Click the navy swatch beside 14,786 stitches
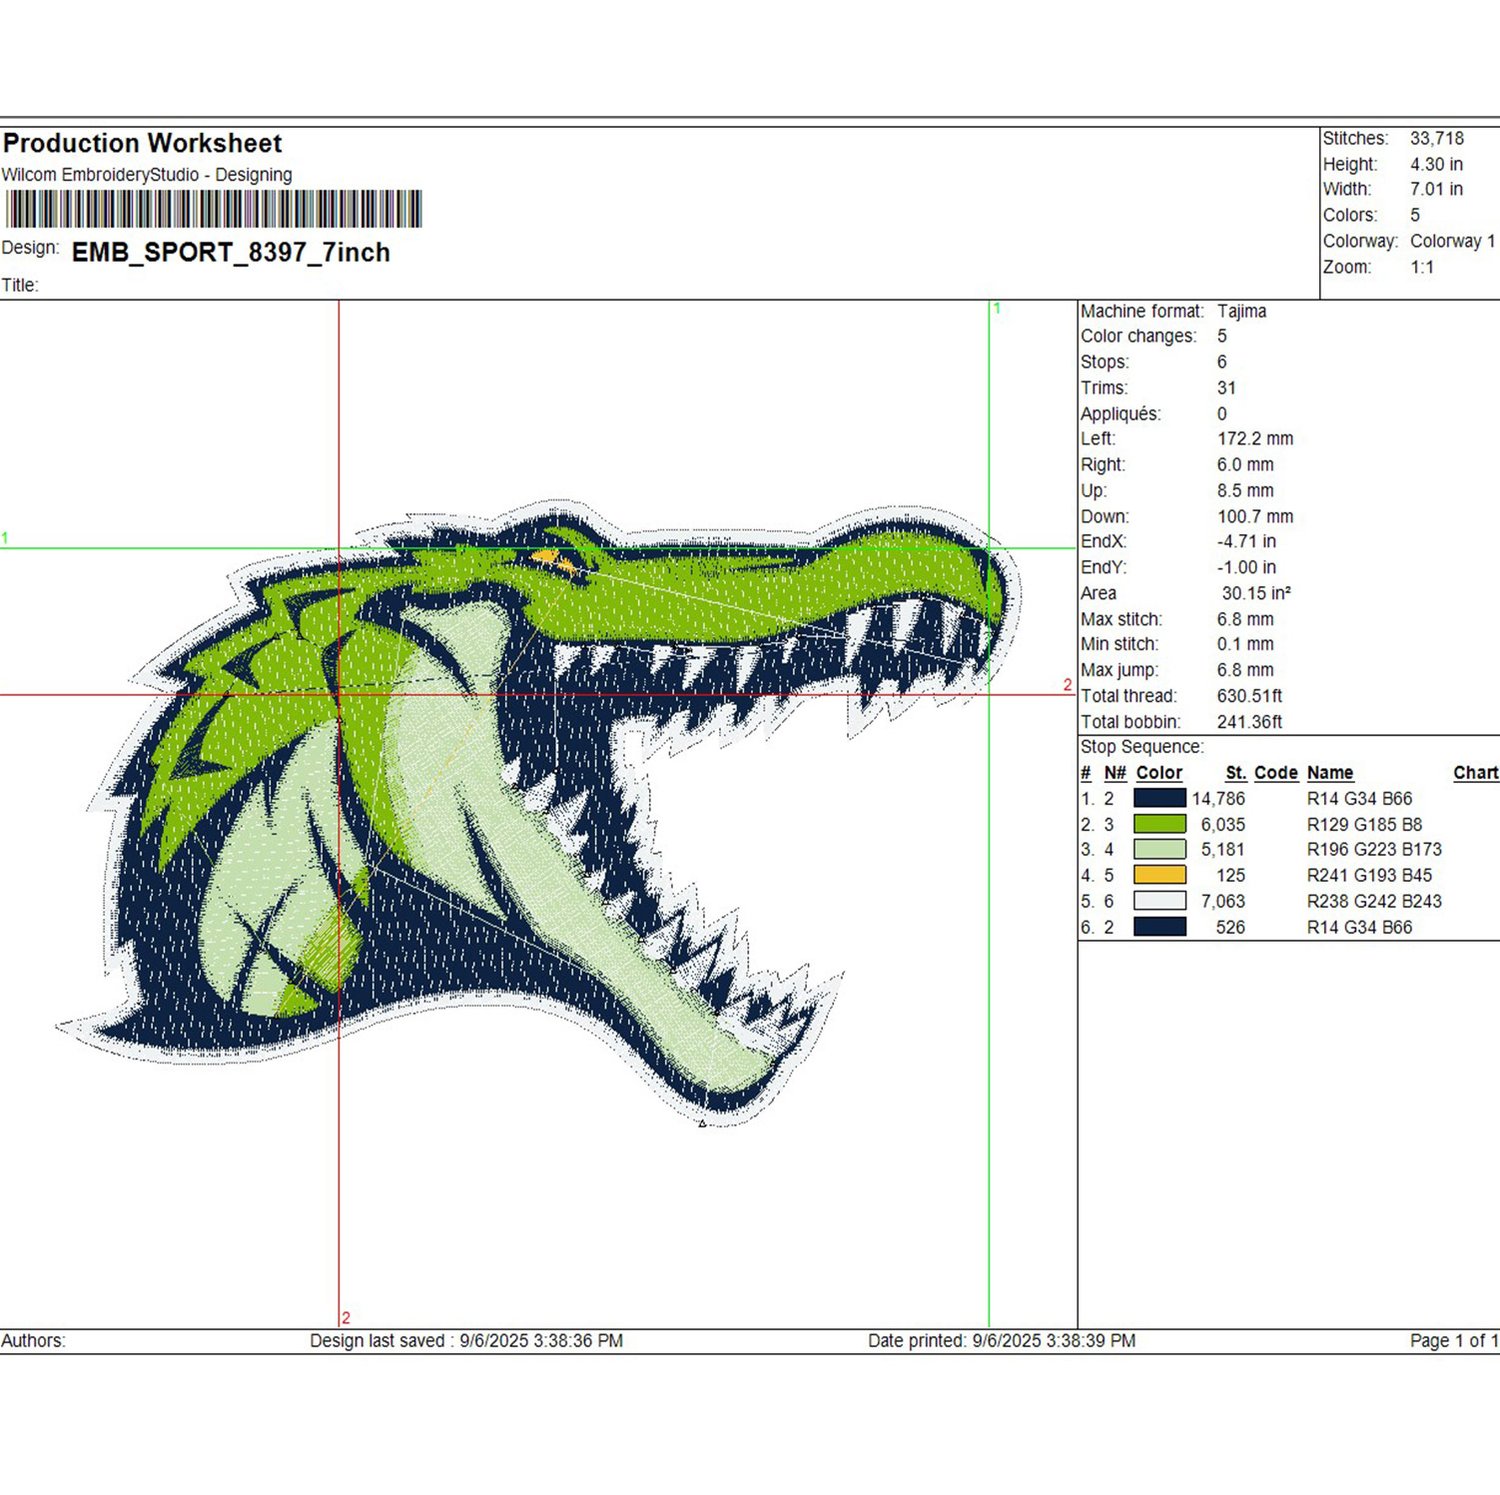Screen dimensions: 1500x1495 [x=1159, y=798]
